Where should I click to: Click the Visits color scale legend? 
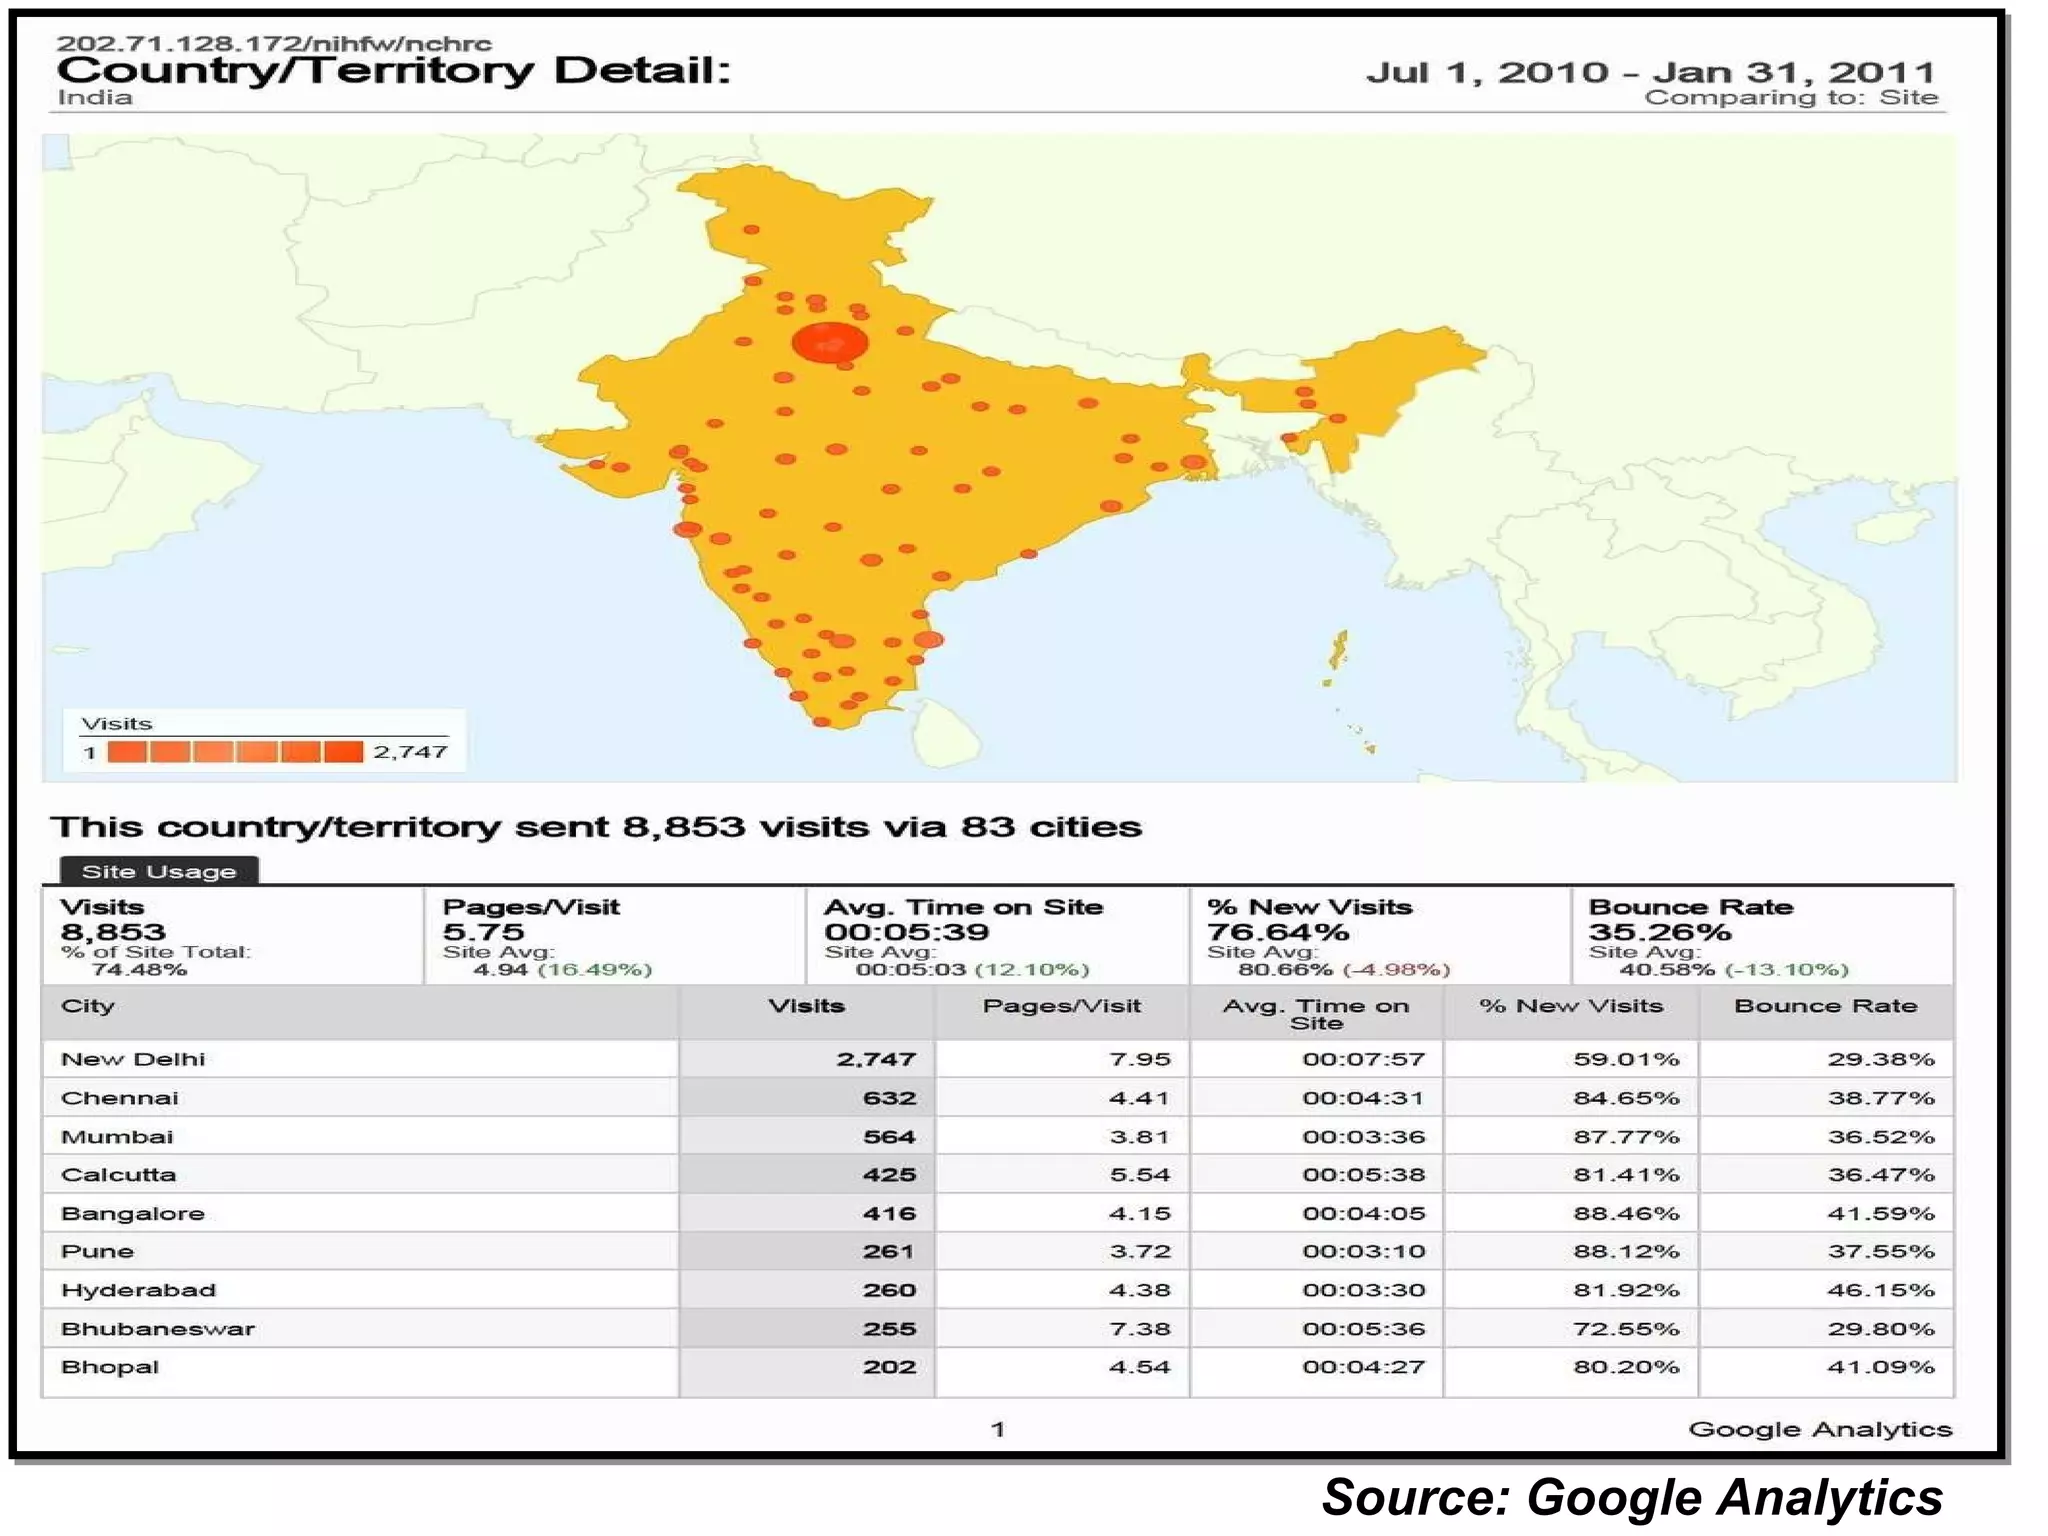pos(265,740)
